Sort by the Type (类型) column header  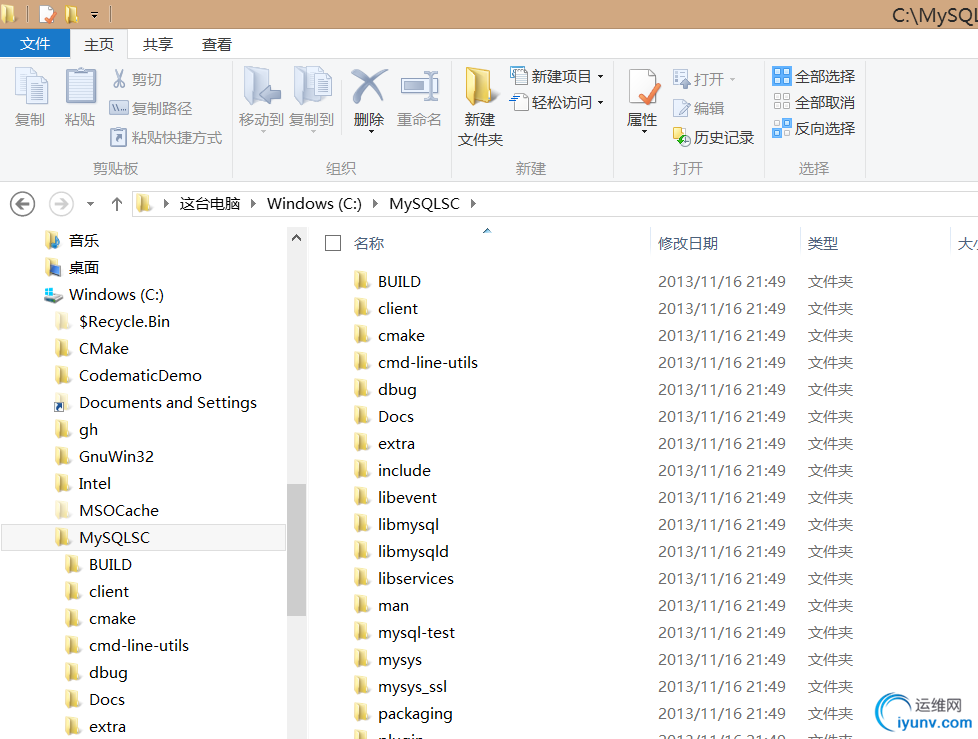pos(823,243)
